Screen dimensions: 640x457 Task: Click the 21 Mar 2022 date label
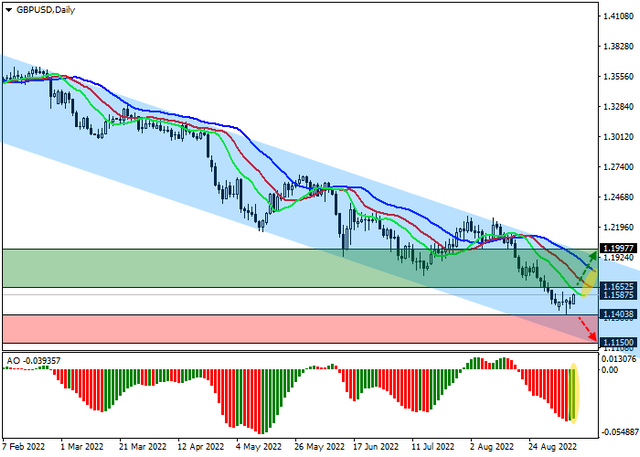143,447
